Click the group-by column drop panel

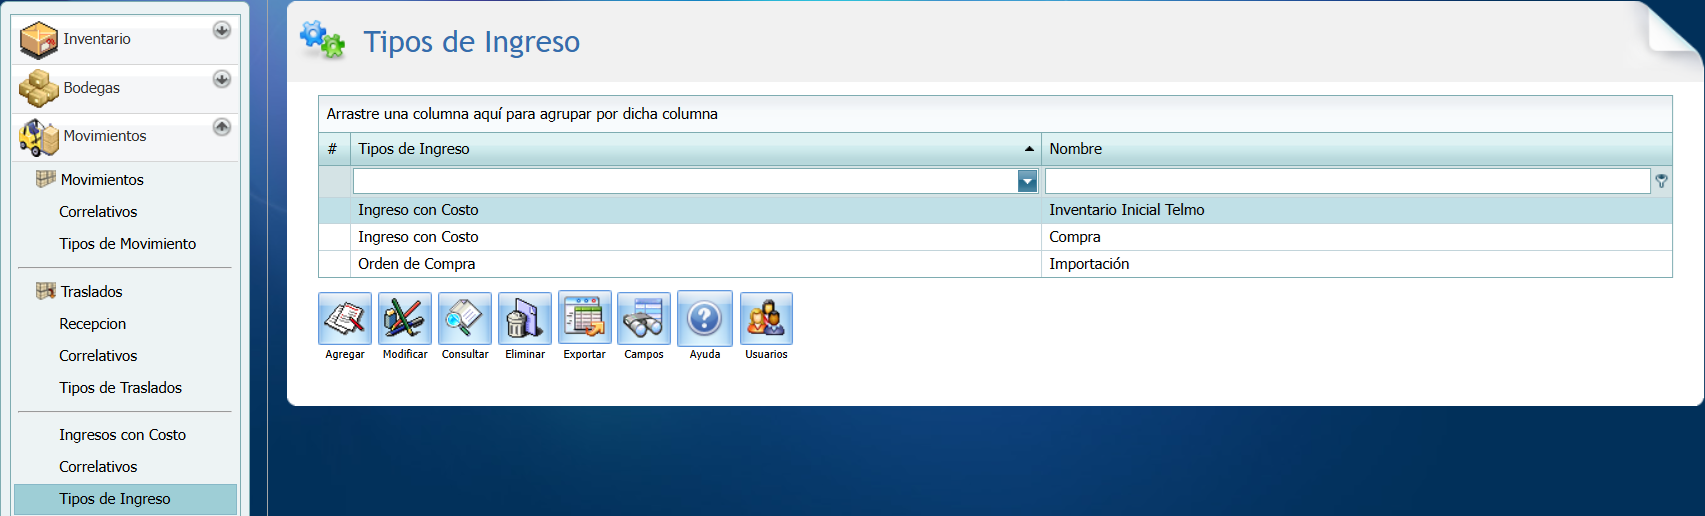(x=995, y=114)
